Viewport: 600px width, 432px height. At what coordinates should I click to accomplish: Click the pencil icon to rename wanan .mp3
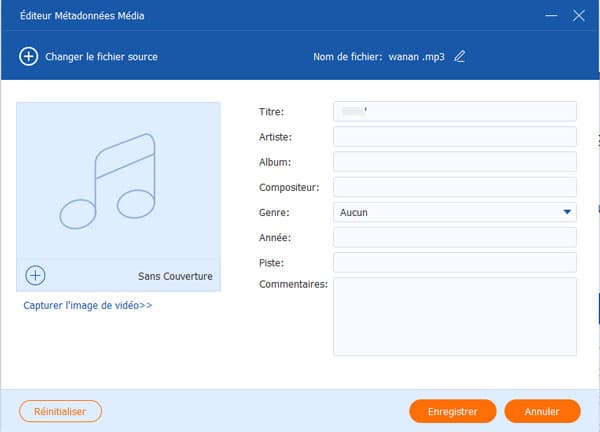click(x=460, y=57)
